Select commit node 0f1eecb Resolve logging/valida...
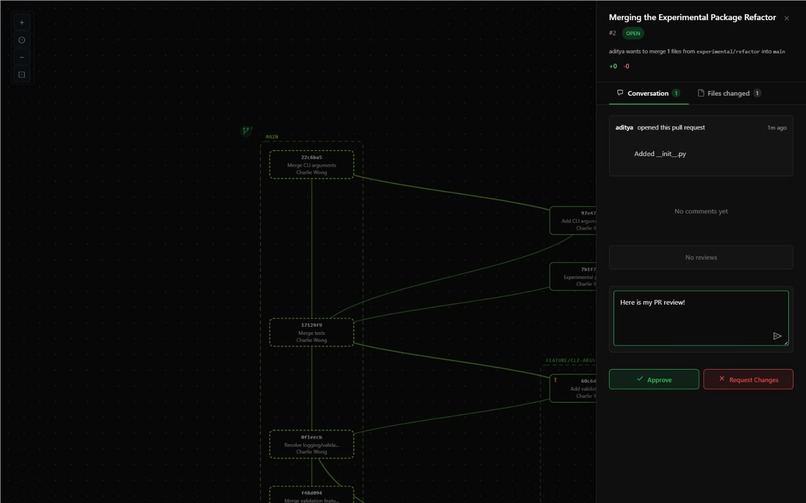This screenshot has height=503, width=806. [312, 444]
